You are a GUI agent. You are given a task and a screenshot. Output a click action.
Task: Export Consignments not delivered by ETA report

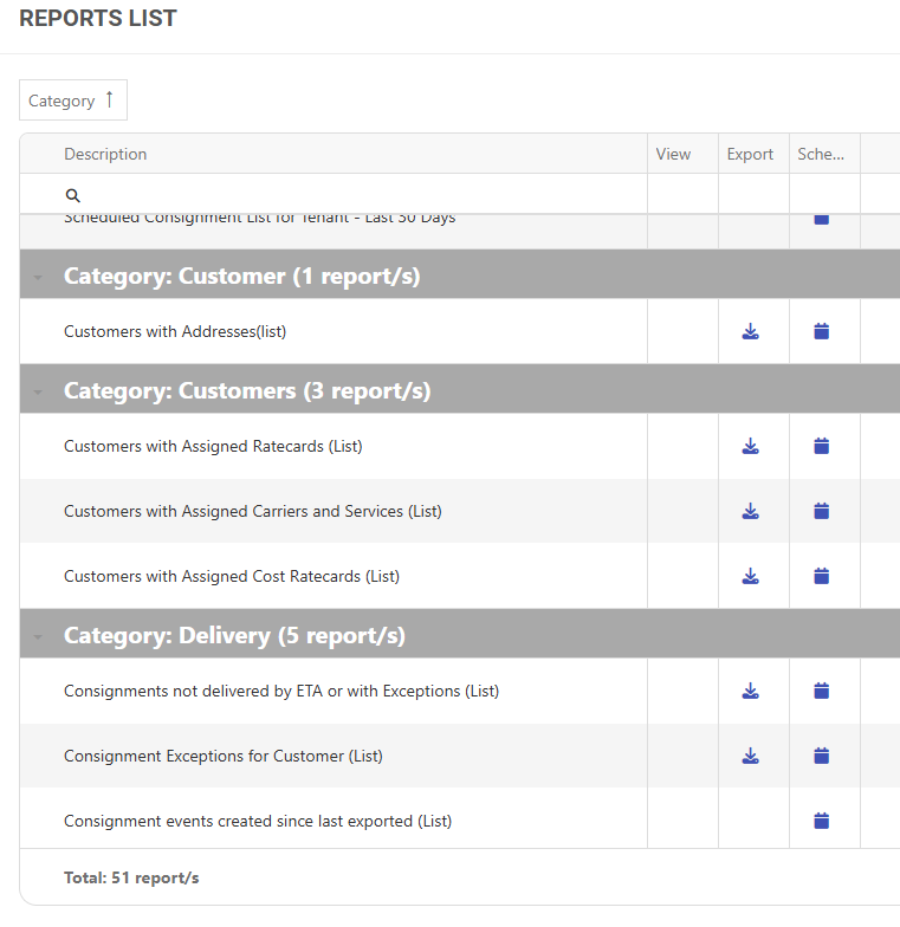pos(751,691)
